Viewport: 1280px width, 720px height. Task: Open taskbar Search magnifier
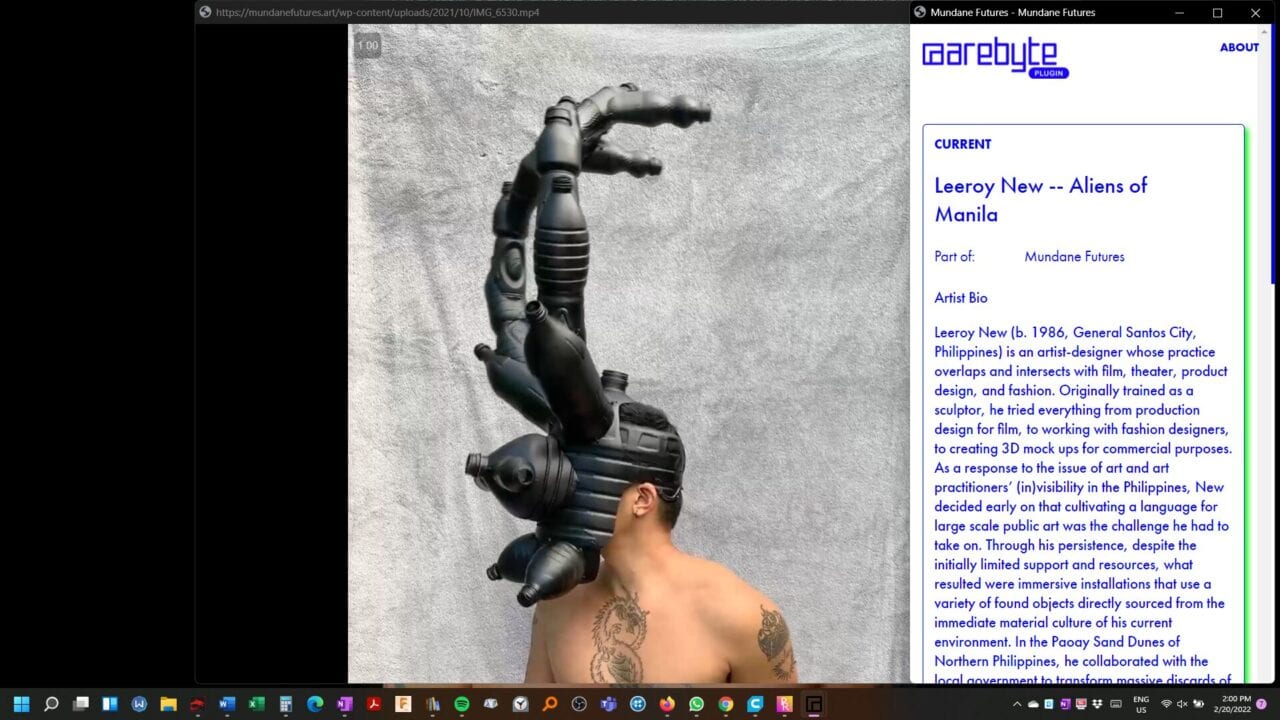(x=51, y=704)
